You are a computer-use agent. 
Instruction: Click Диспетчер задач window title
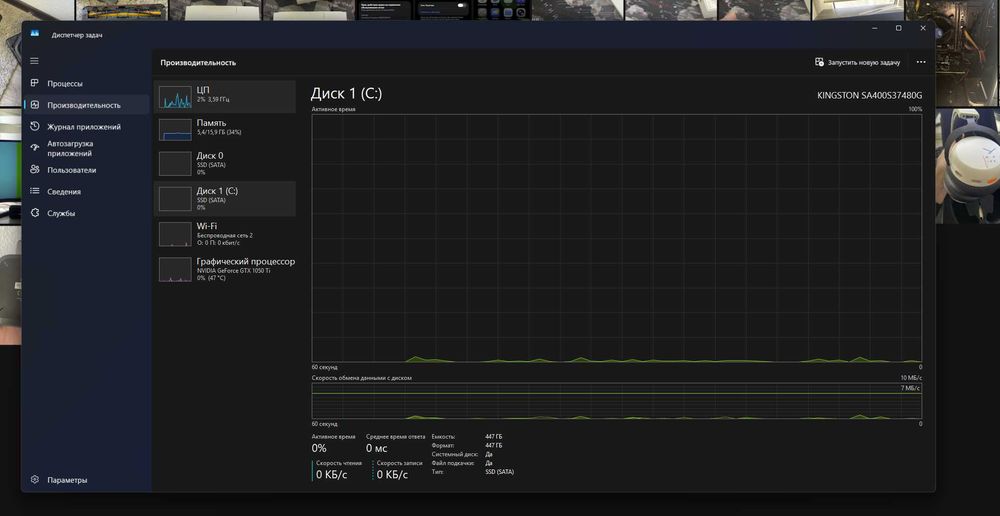pos(77,35)
